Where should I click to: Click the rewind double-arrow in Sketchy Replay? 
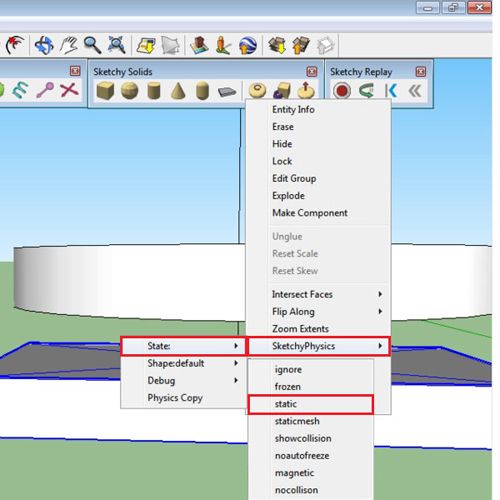(x=415, y=91)
